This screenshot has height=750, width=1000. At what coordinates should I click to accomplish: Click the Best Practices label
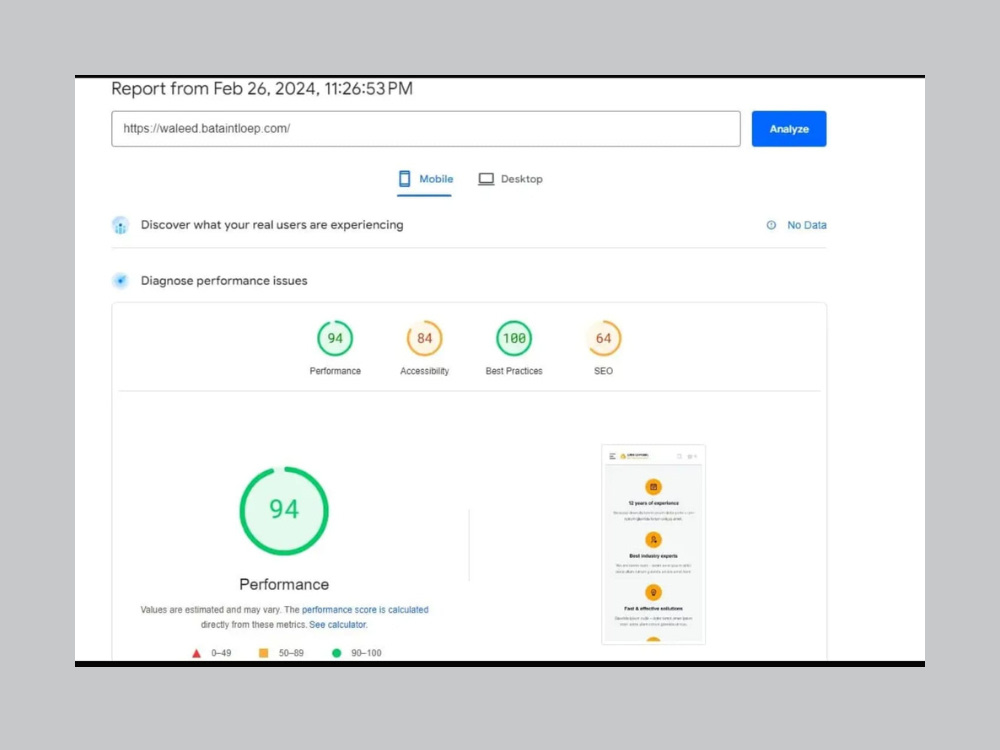tap(514, 371)
